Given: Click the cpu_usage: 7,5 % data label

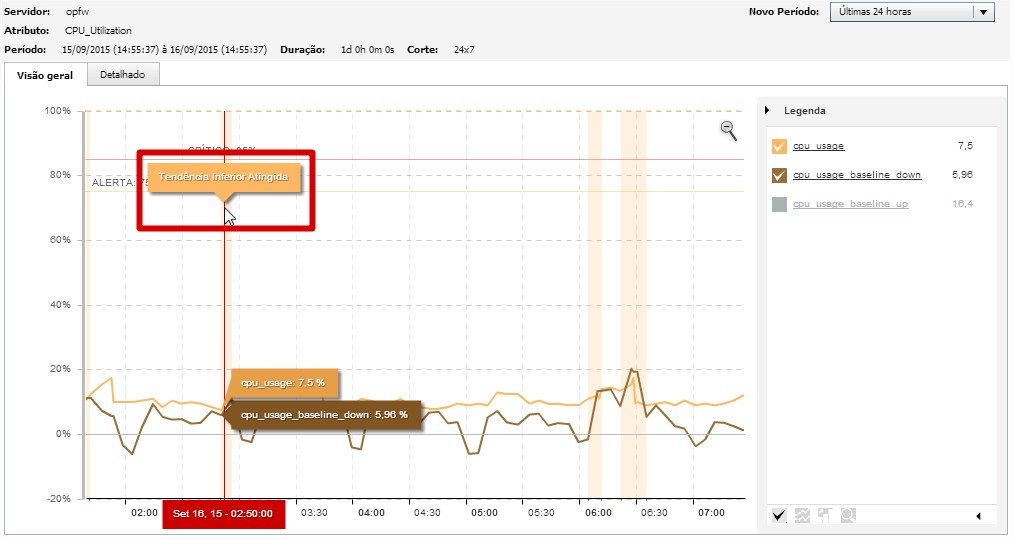Looking at the screenshot, I should [x=283, y=382].
